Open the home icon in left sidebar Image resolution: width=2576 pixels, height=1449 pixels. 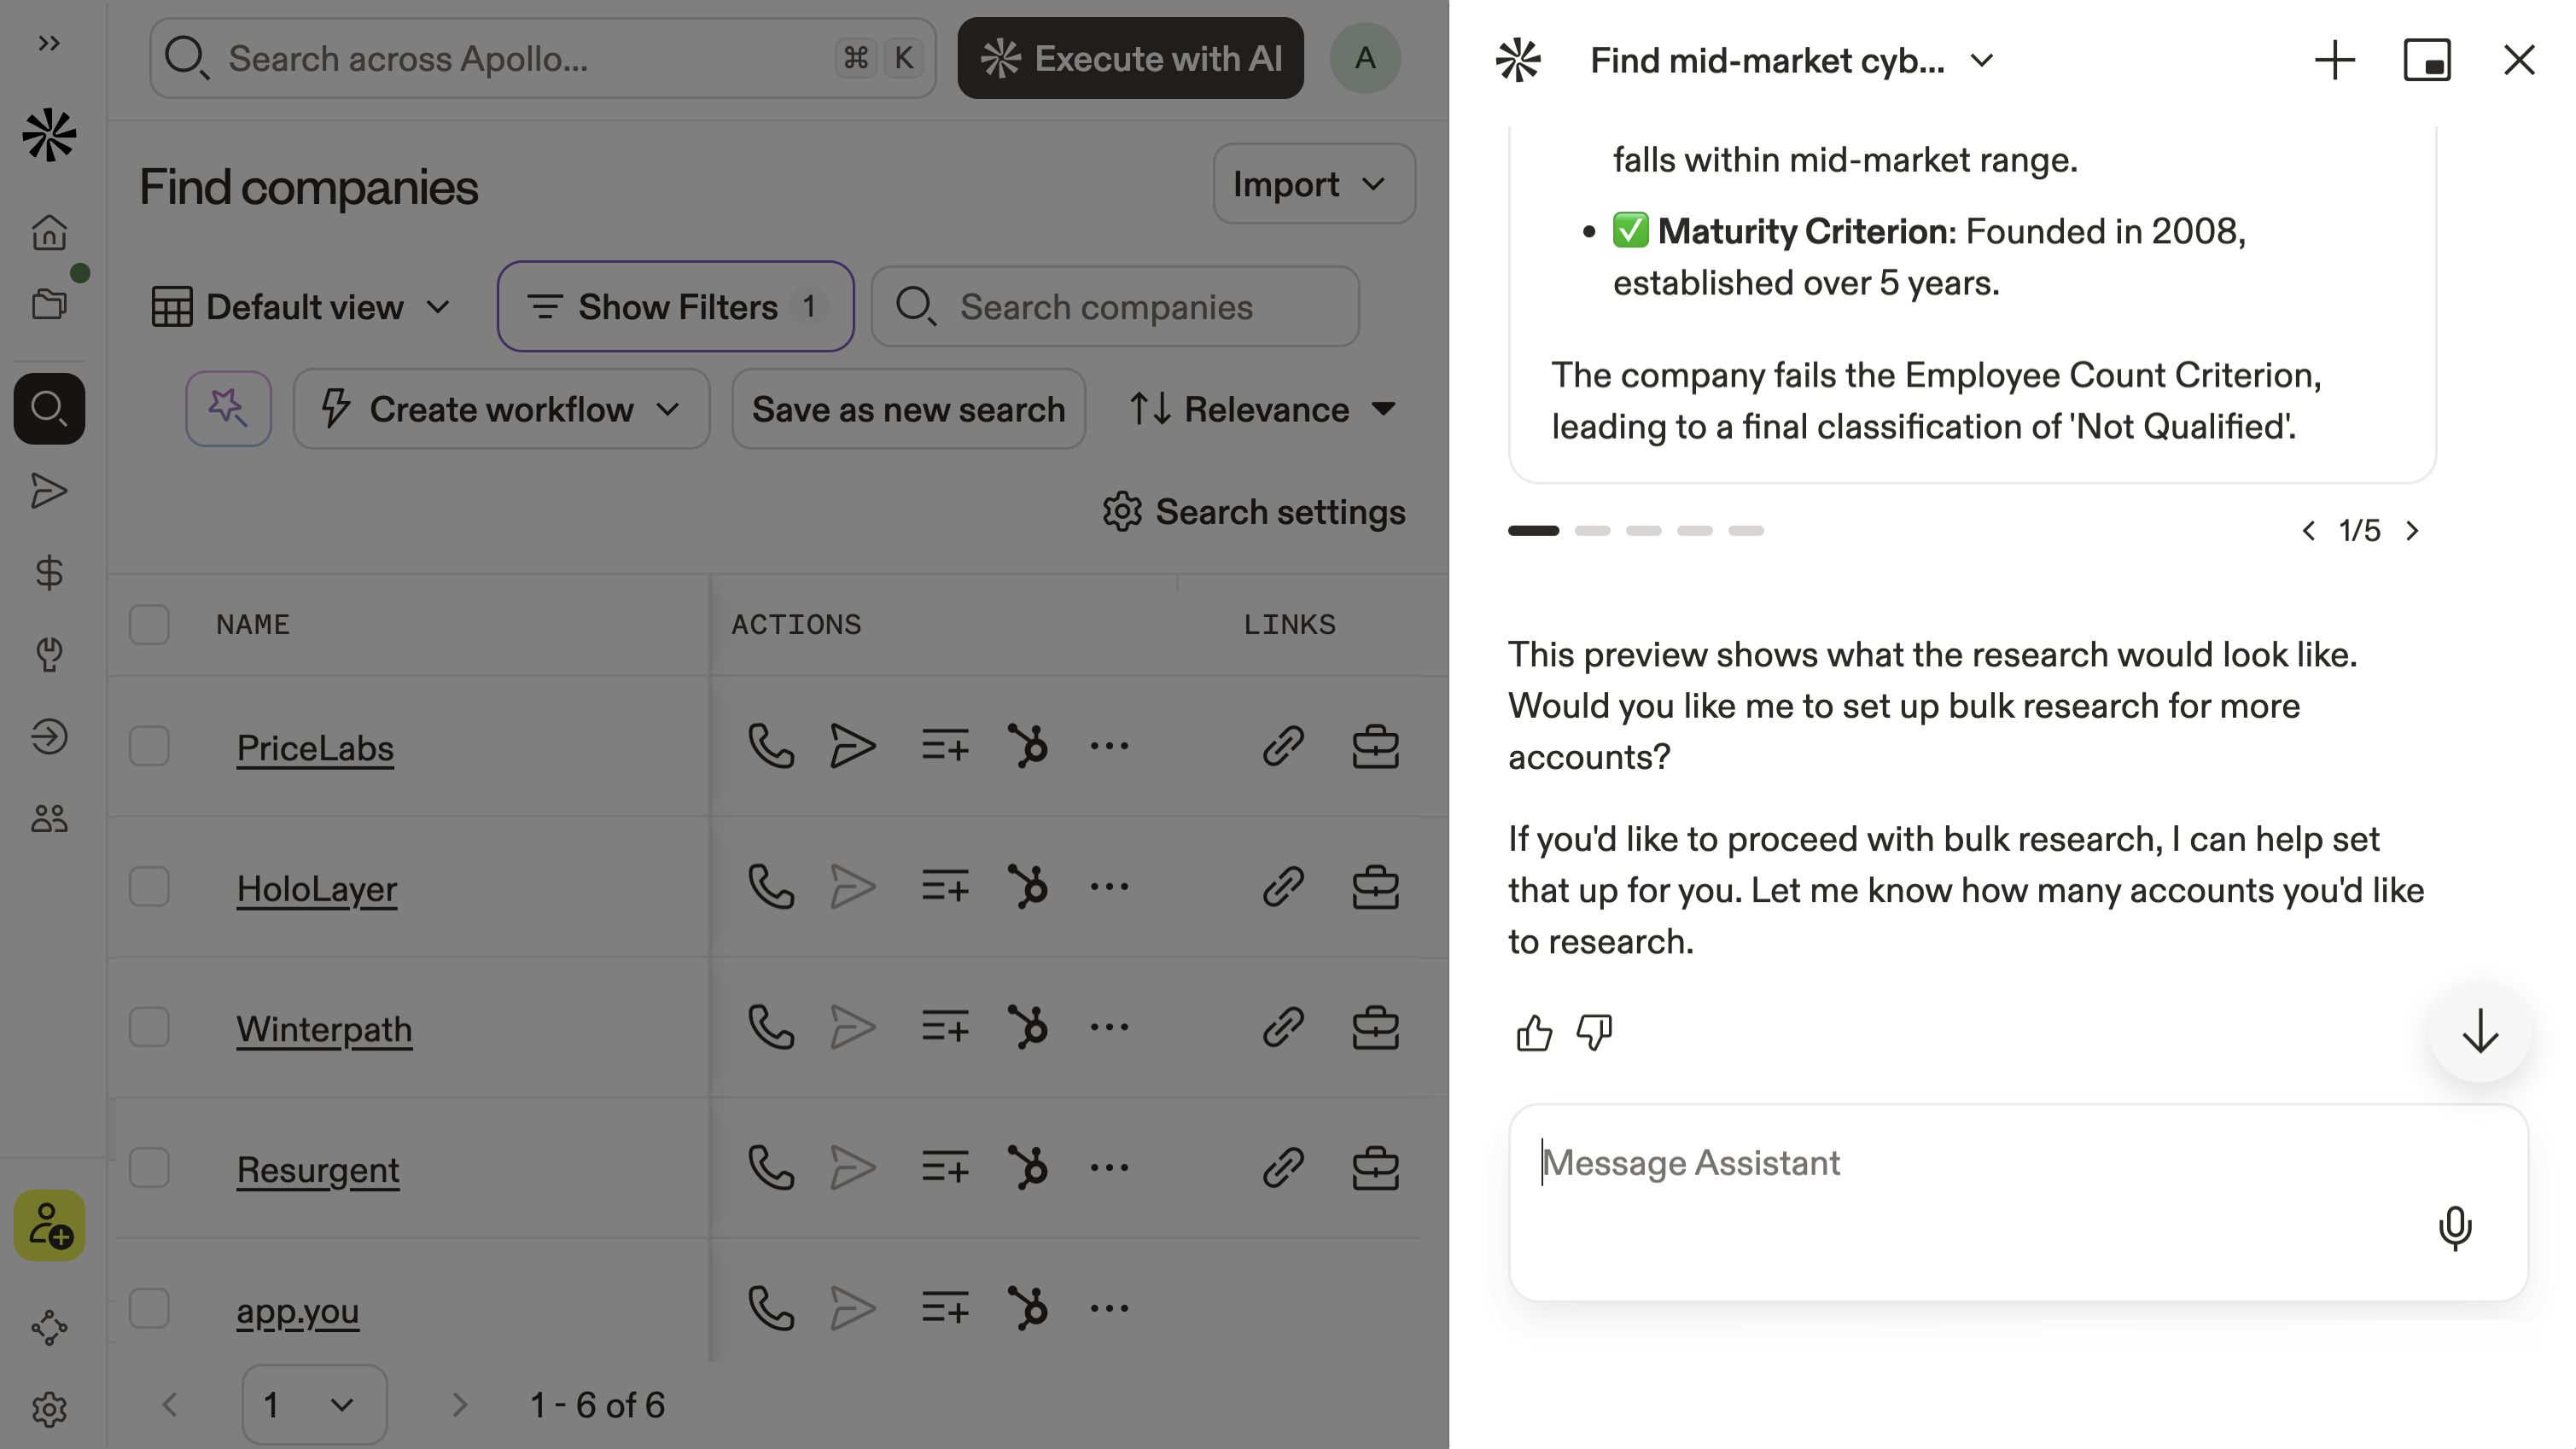tap(49, 233)
